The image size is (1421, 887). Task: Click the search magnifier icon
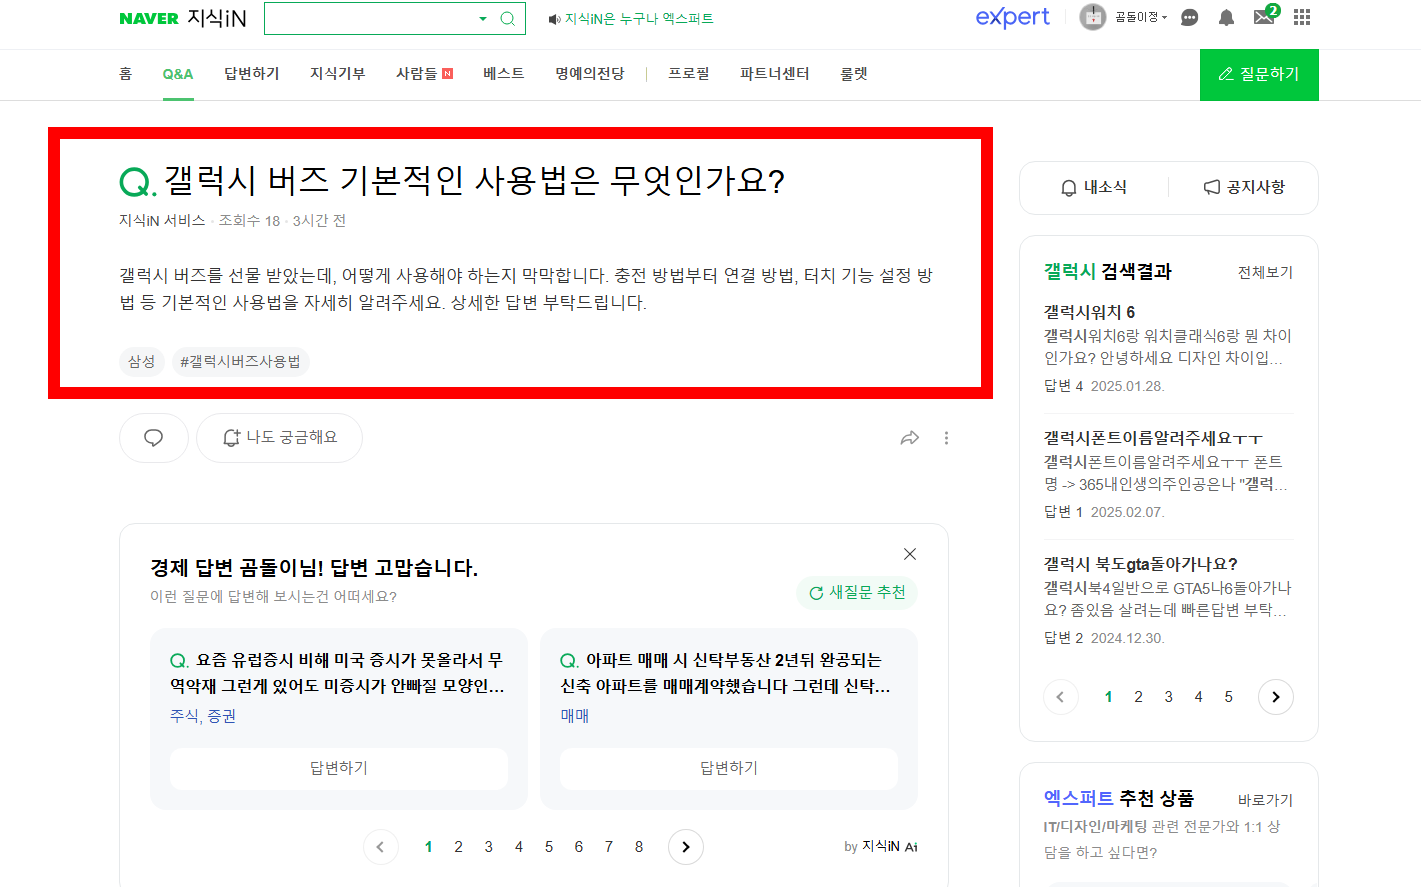tap(508, 18)
